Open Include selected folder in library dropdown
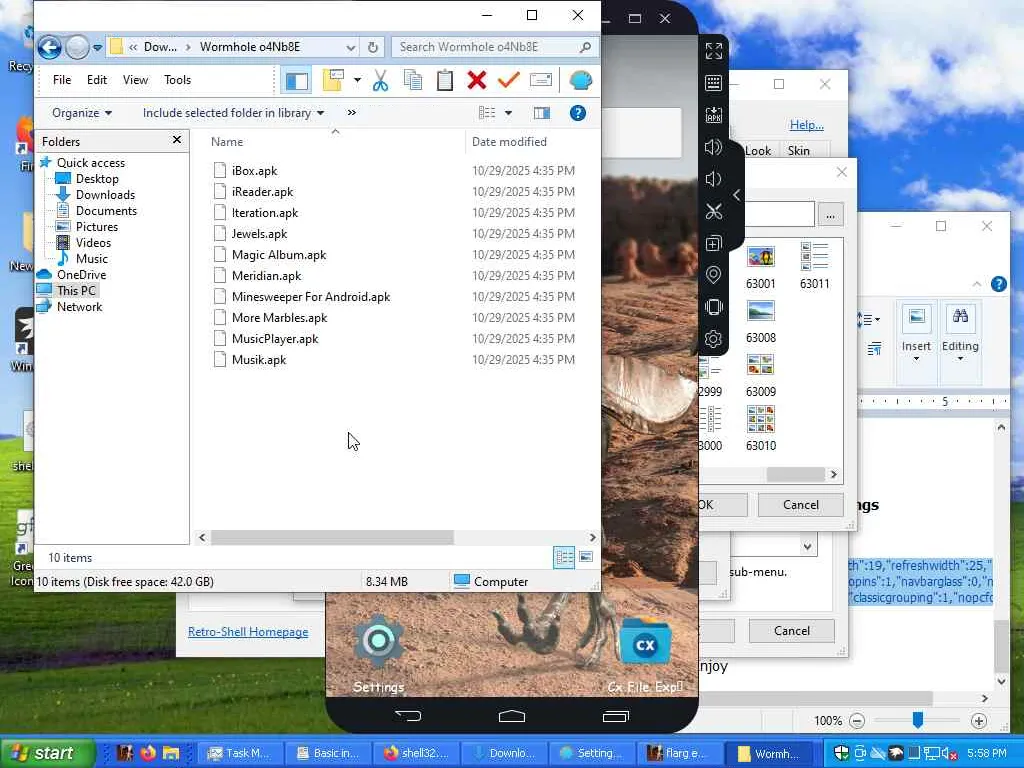Viewport: 1024px width, 768px height. click(x=233, y=113)
